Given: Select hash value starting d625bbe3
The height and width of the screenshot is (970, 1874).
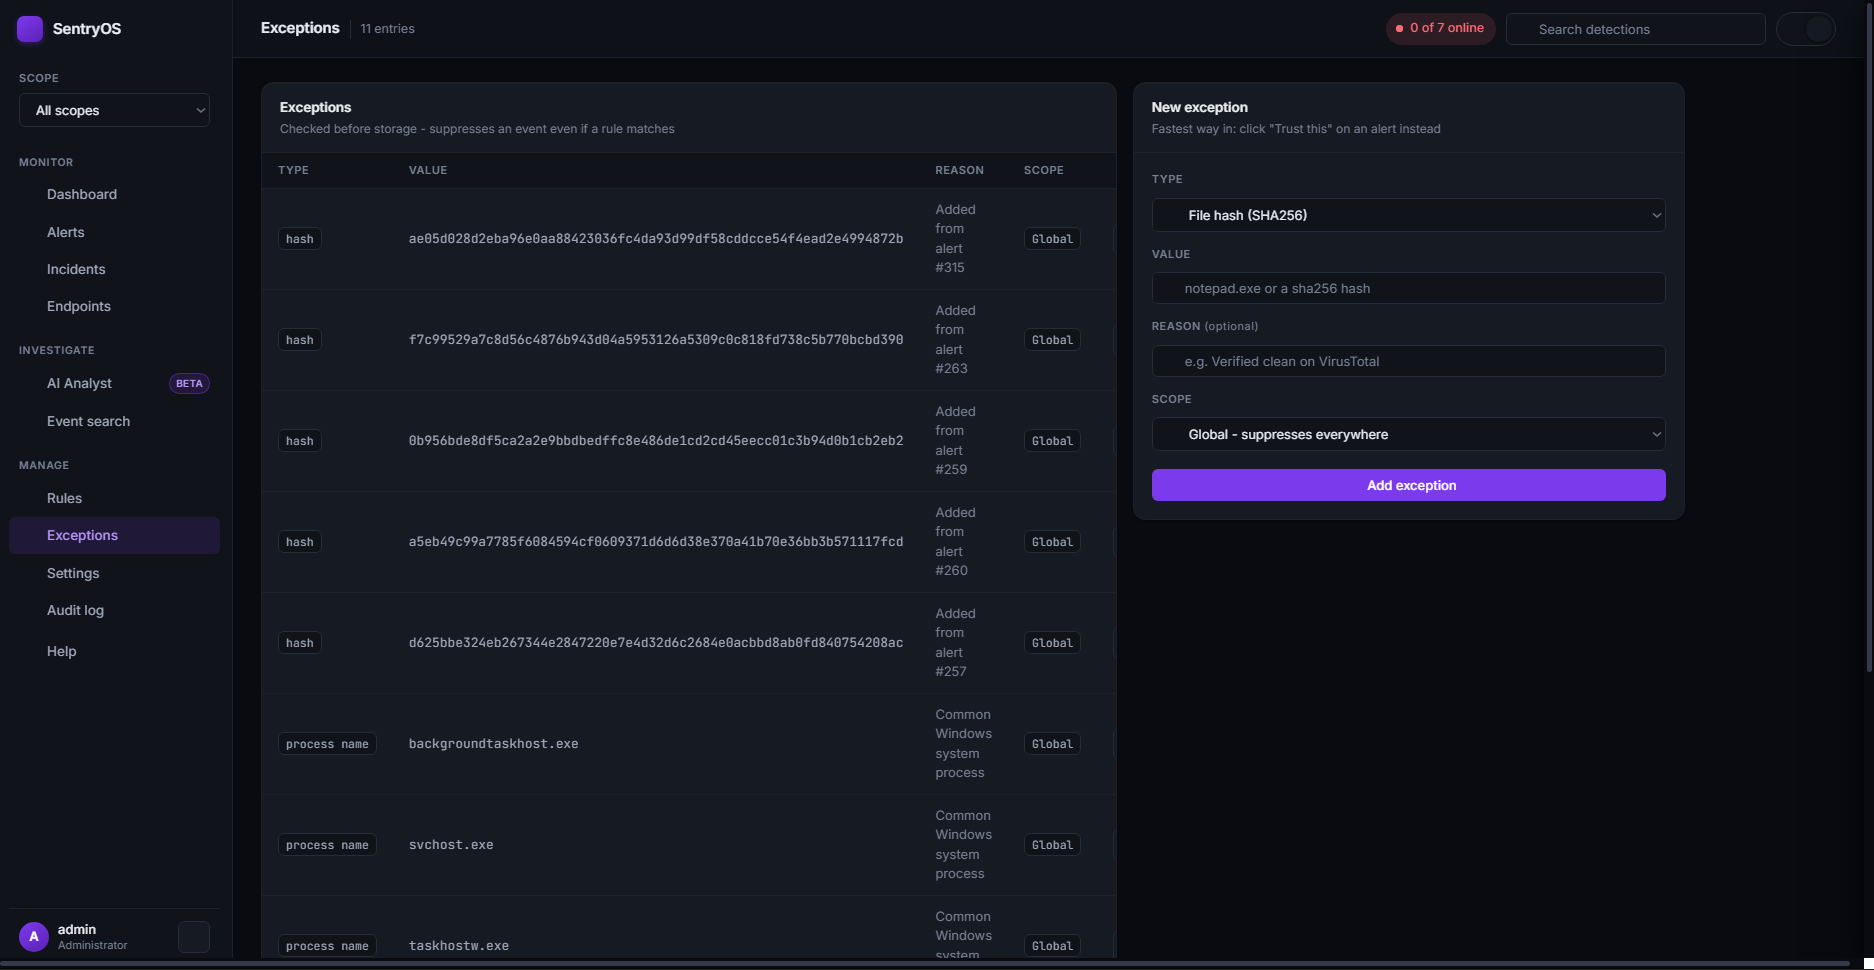Looking at the screenshot, I should 656,643.
